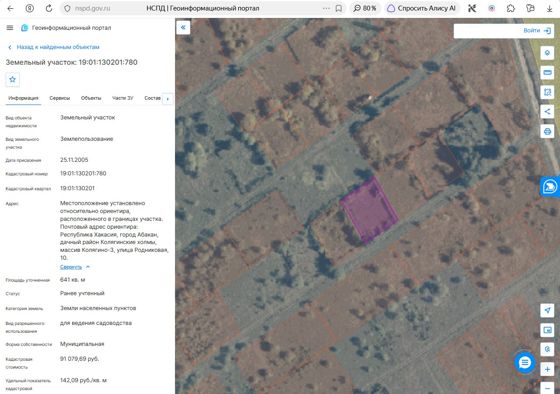Locate my position on map
The image size is (560, 394).
547,310
